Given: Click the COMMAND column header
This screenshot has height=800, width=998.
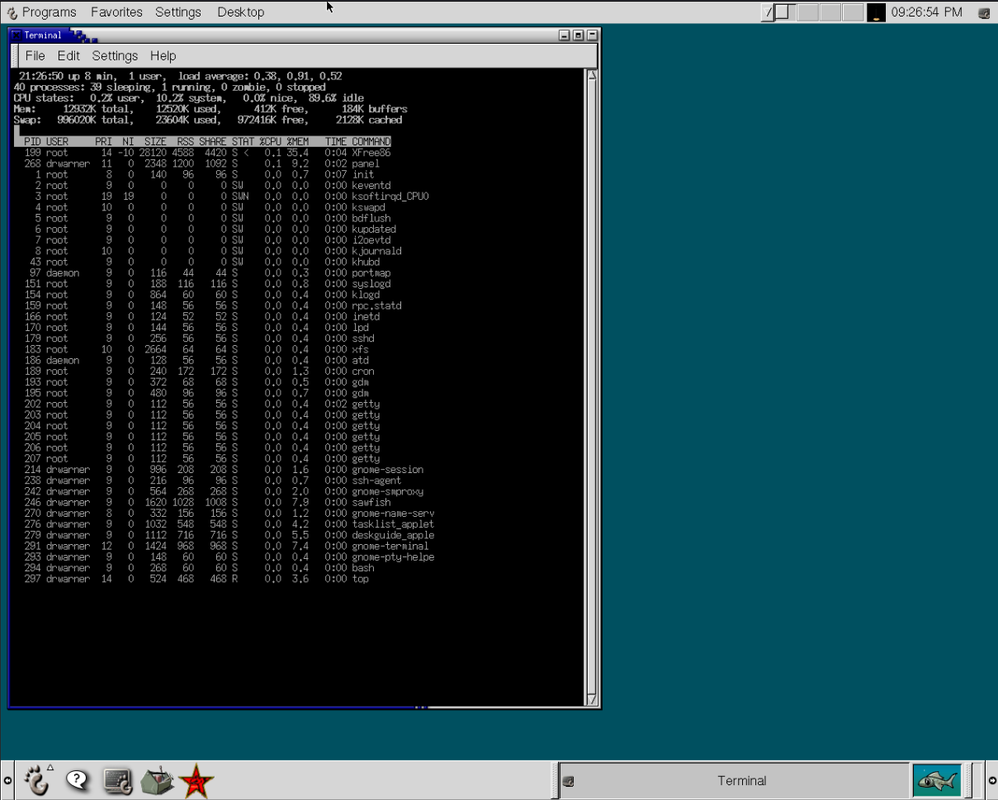Looking at the screenshot, I should 371,141.
